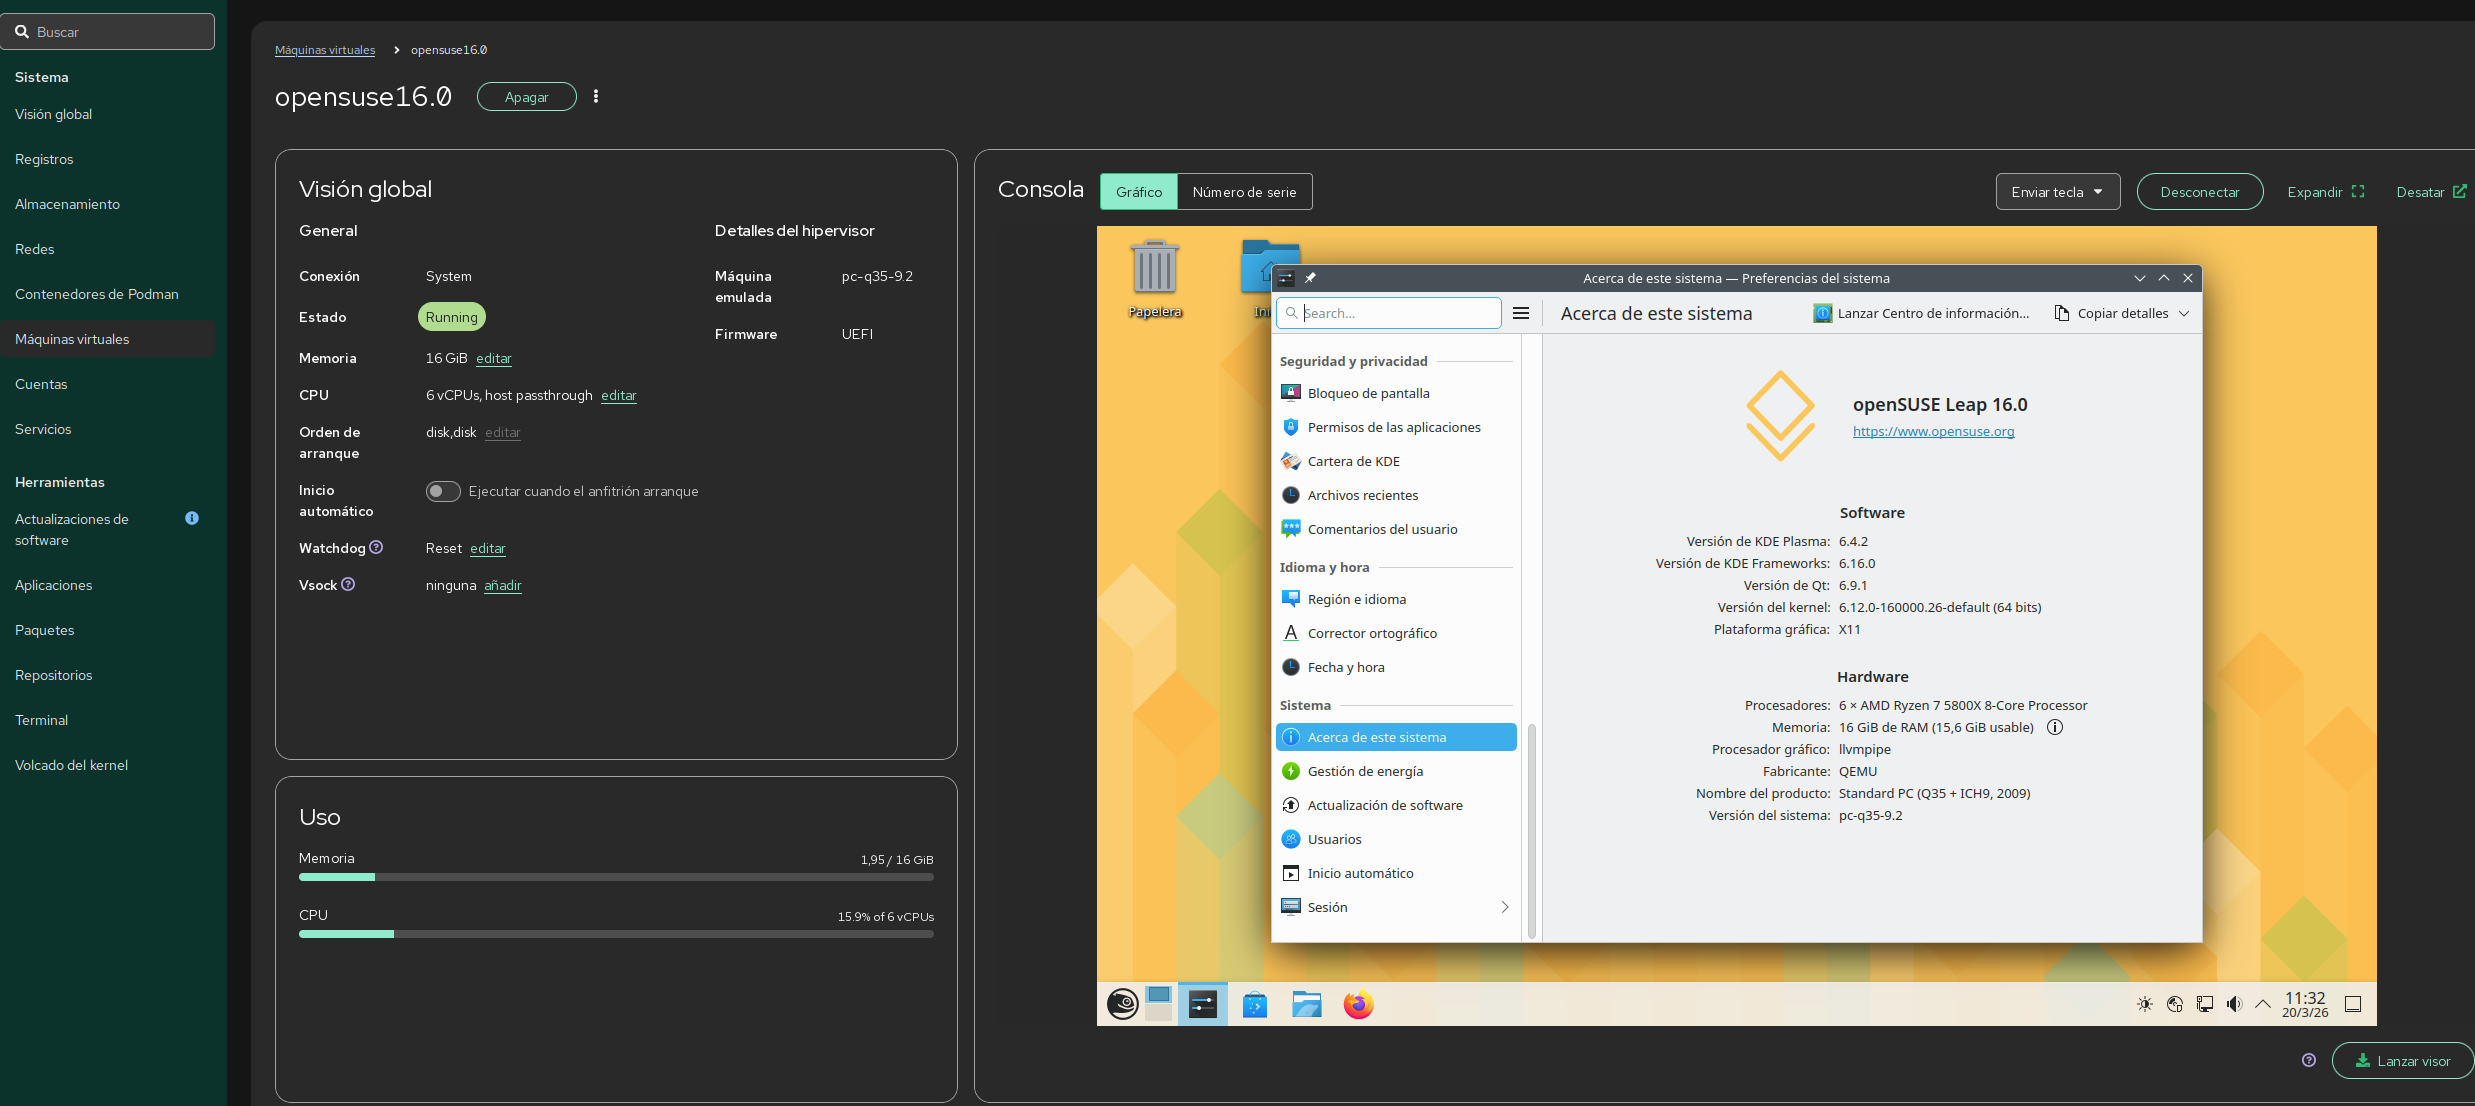The image size is (2475, 1106).
Task: Open the kebab menu beside Apagar
Action: coord(596,97)
